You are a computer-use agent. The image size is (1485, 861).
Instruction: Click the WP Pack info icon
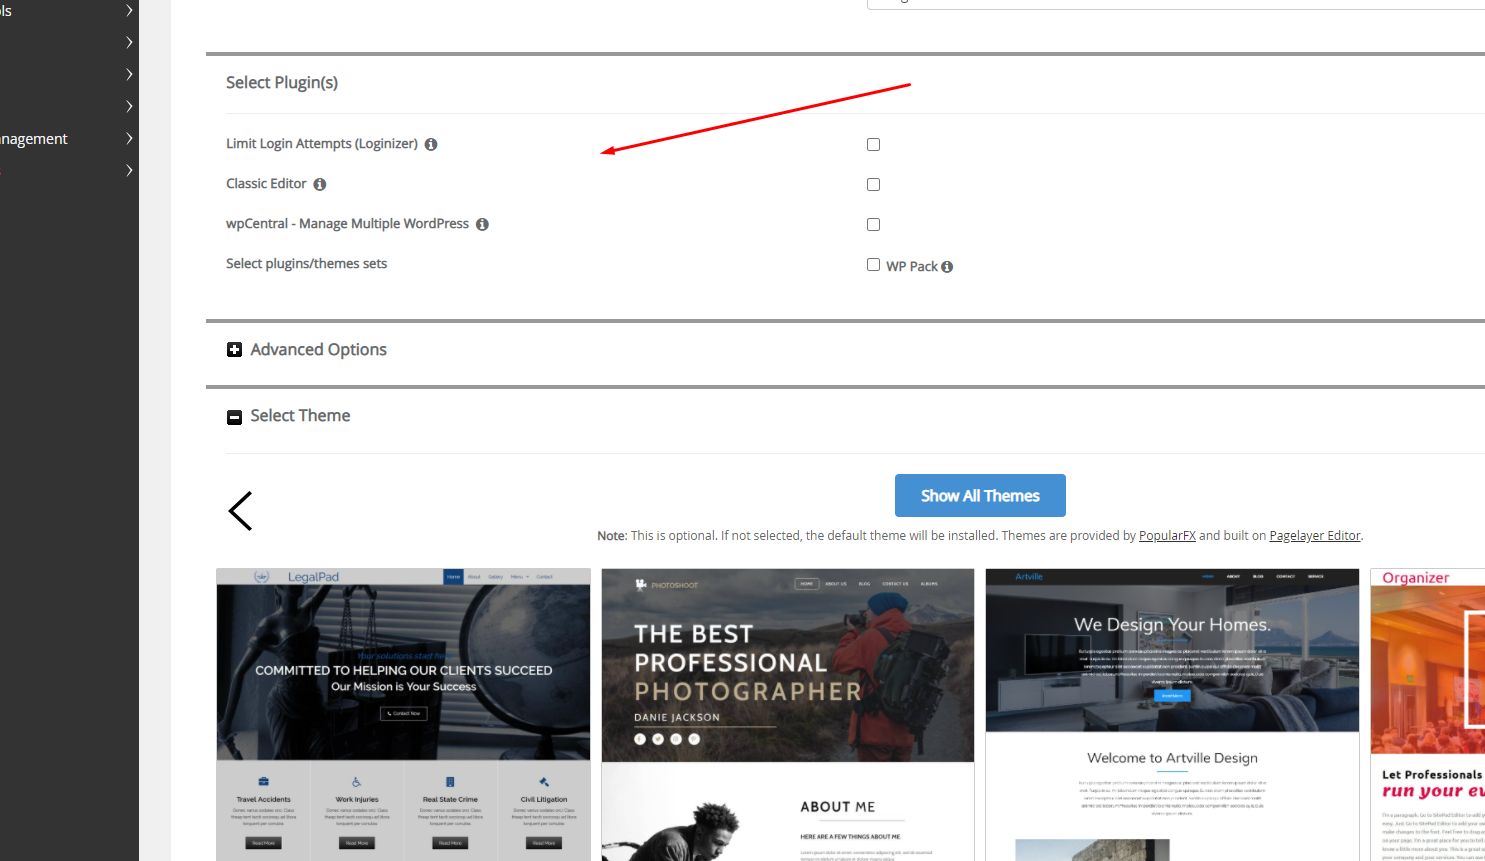pyautogui.click(x=947, y=267)
